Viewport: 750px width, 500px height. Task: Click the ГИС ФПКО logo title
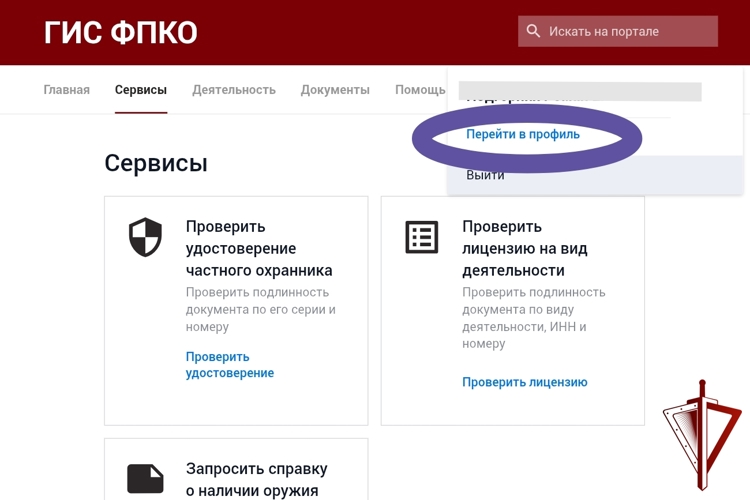(121, 33)
